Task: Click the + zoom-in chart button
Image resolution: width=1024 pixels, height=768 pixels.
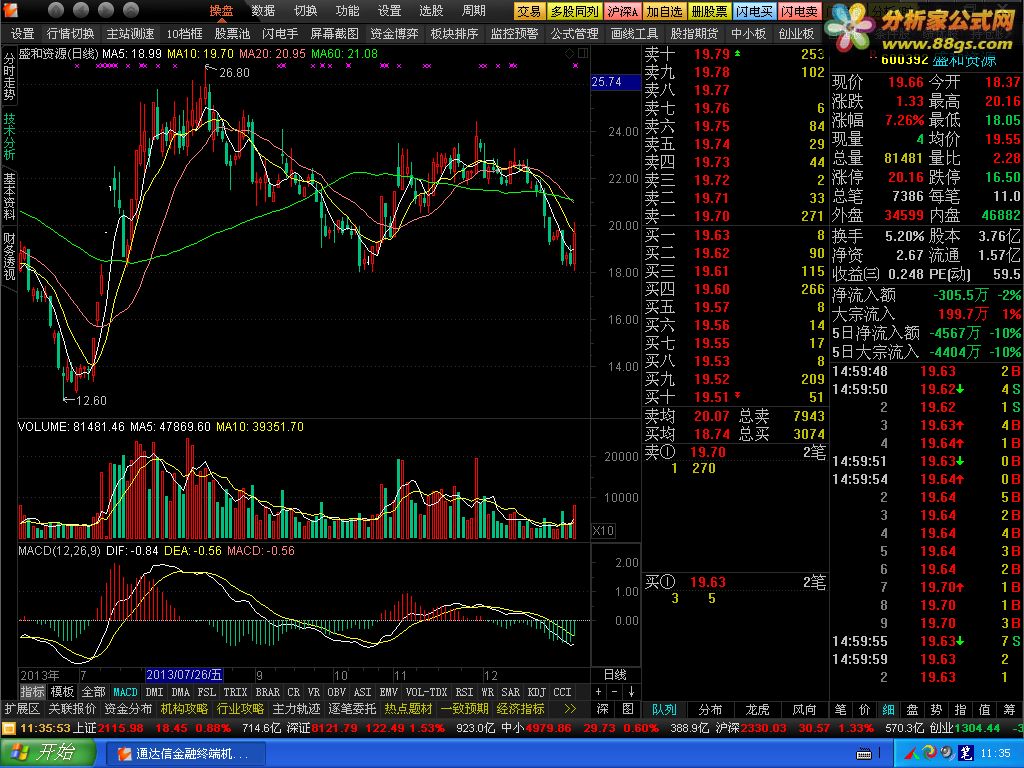Action: (599, 692)
